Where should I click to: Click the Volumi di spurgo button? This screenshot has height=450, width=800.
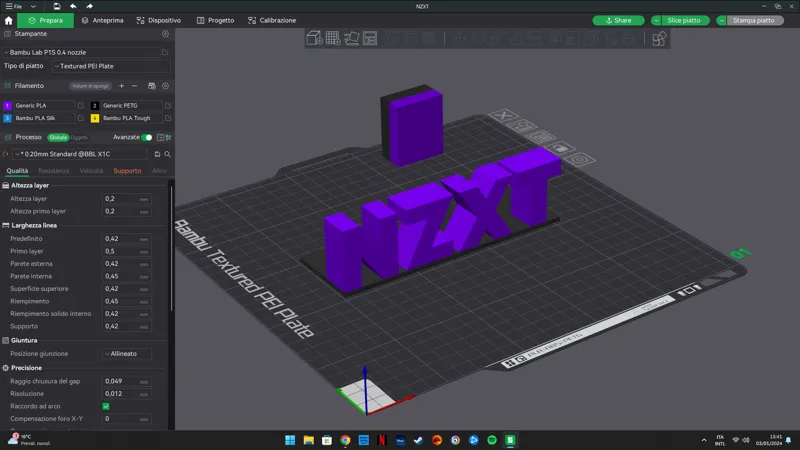coord(90,86)
